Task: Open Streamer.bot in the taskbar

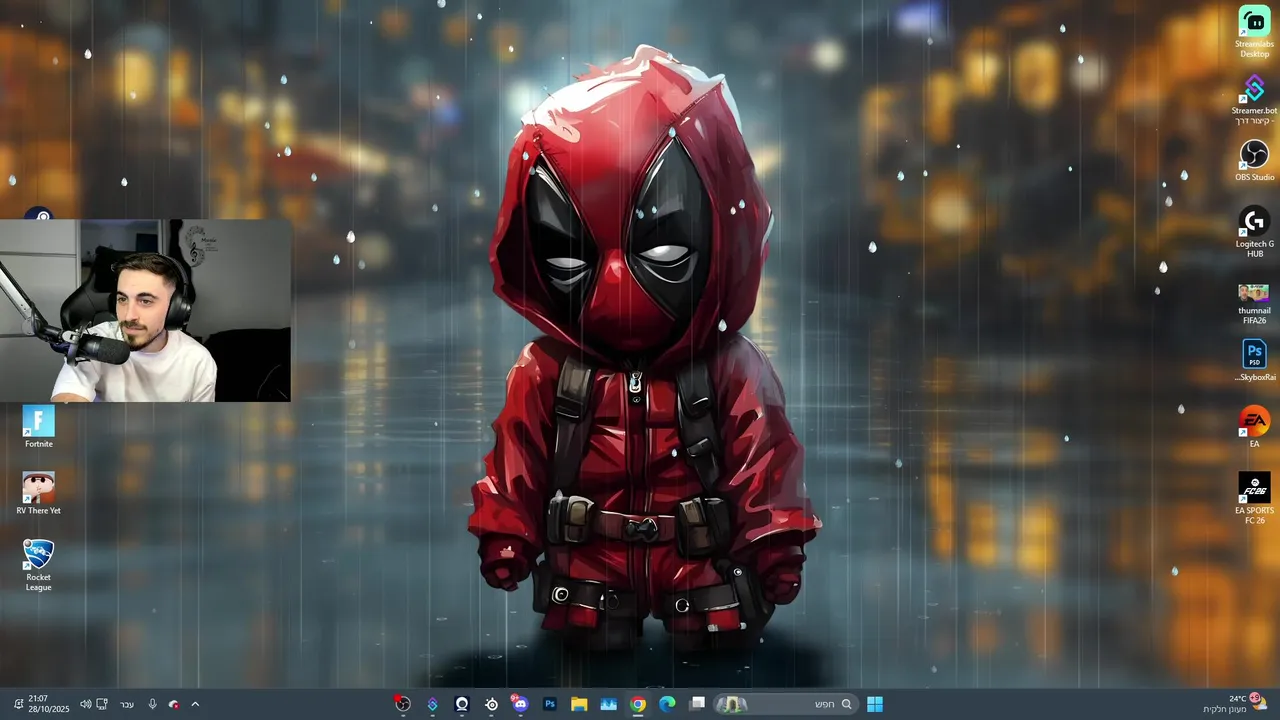Action: point(432,704)
